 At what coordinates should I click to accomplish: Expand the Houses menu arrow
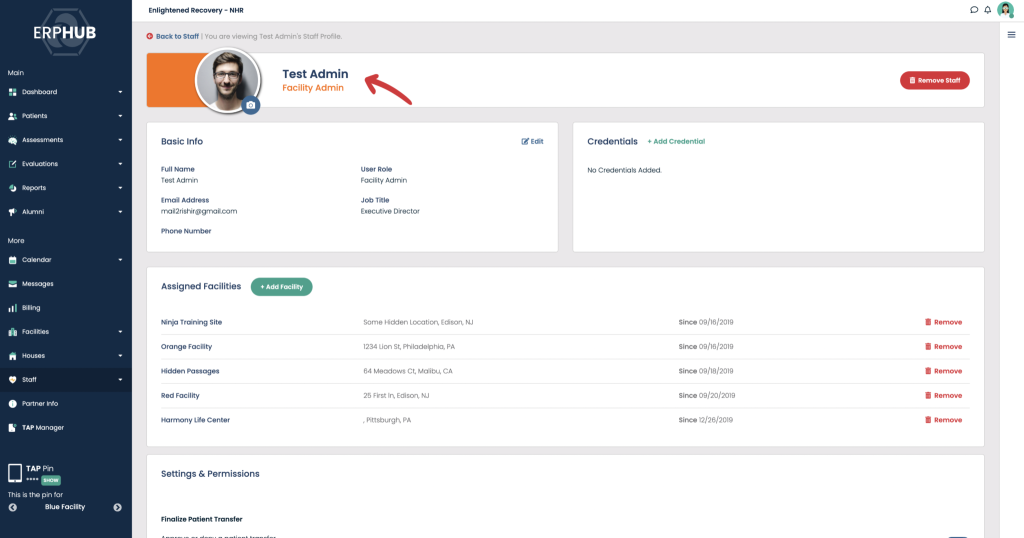click(x=120, y=356)
